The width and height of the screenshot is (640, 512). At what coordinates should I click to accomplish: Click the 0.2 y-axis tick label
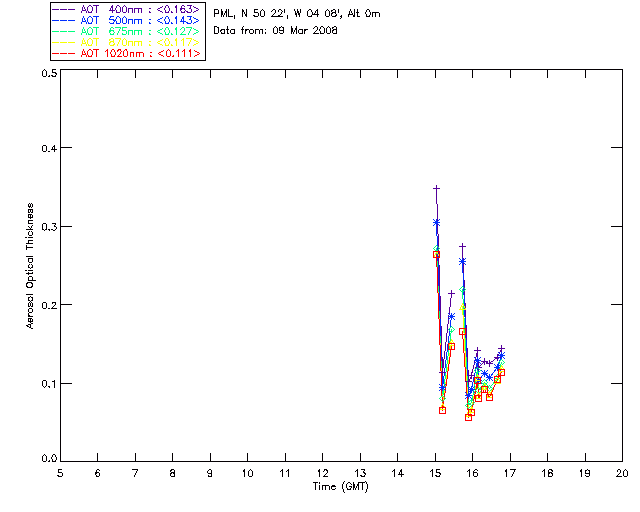(49, 305)
